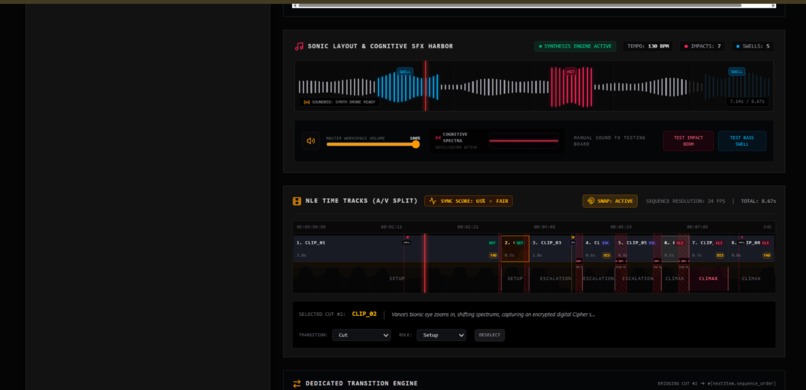Mute via the speaker icon button

[x=310, y=141]
